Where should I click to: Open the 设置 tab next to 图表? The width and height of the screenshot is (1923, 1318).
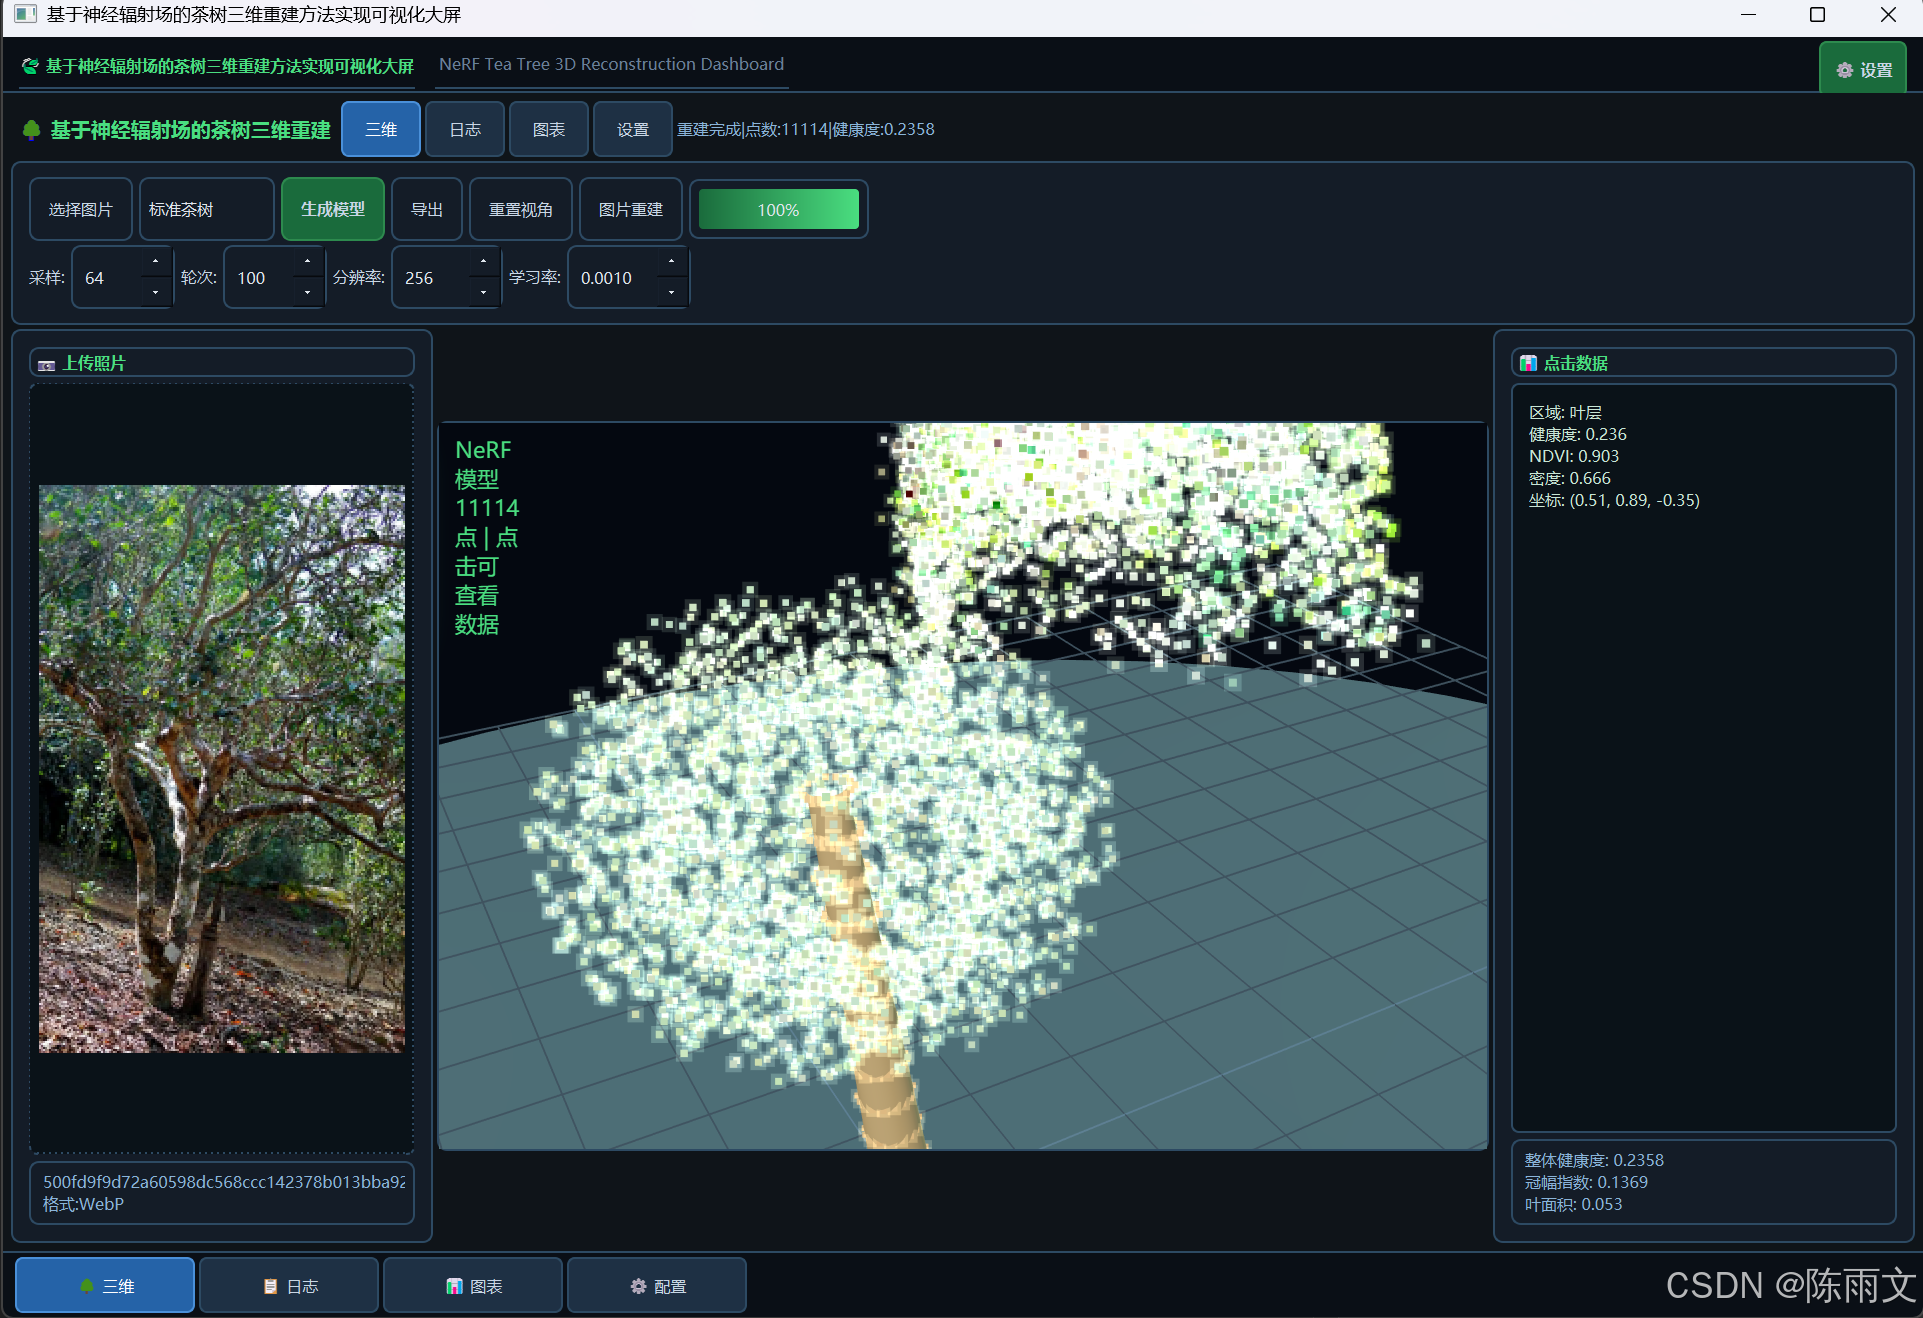(x=633, y=129)
